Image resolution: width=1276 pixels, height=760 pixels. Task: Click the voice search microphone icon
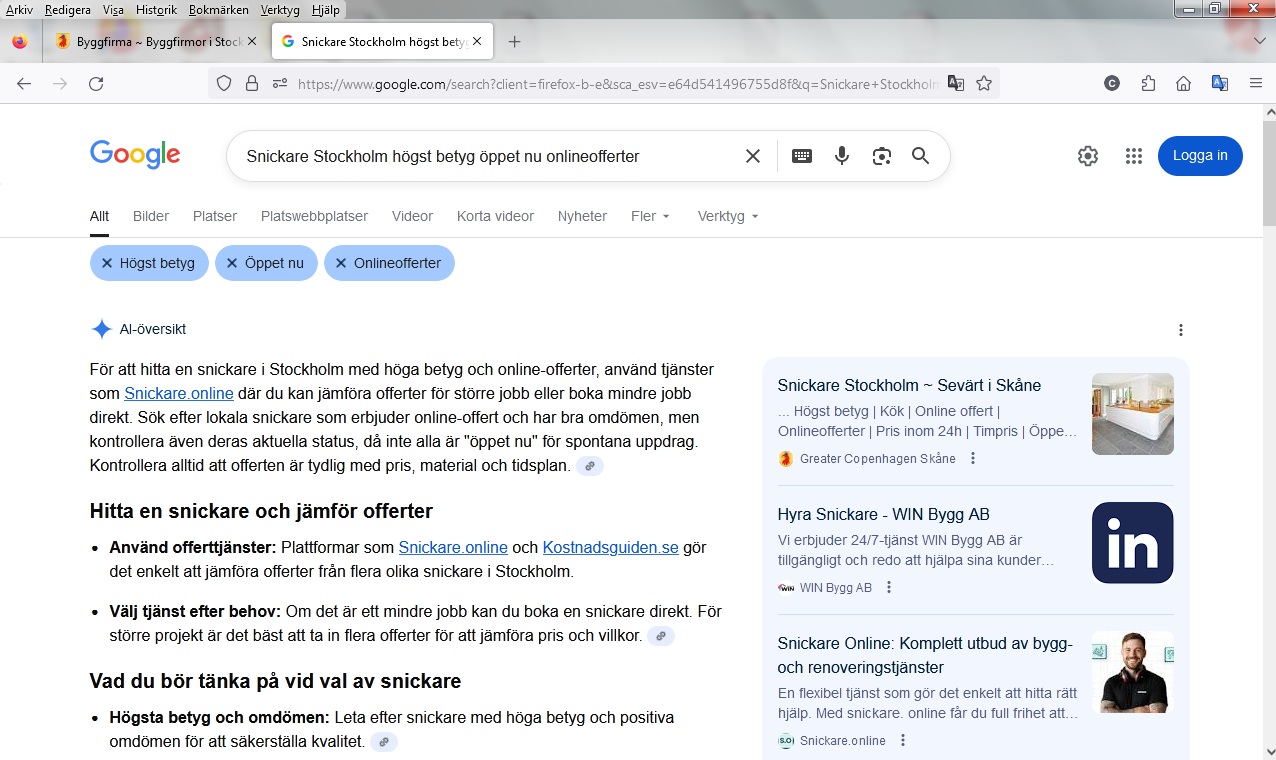pos(842,156)
